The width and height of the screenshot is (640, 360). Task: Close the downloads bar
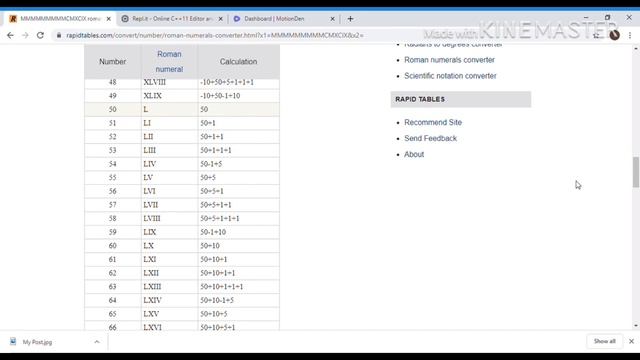(631, 341)
